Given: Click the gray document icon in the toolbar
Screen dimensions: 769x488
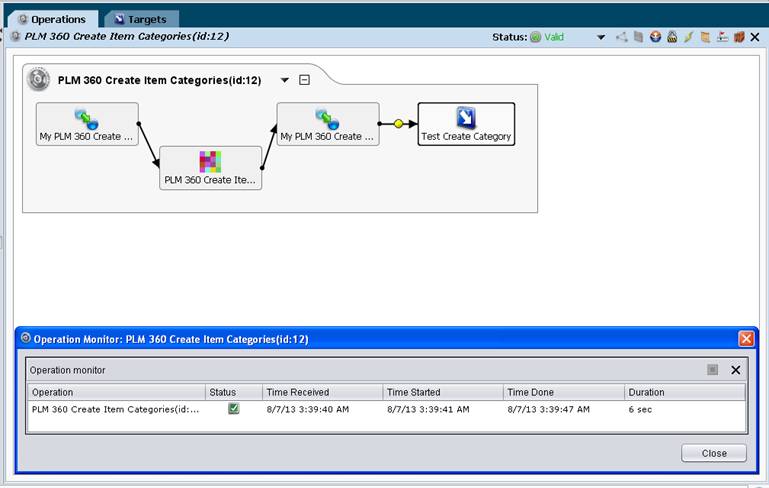Looking at the screenshot, I should click(x=638, y=37).
